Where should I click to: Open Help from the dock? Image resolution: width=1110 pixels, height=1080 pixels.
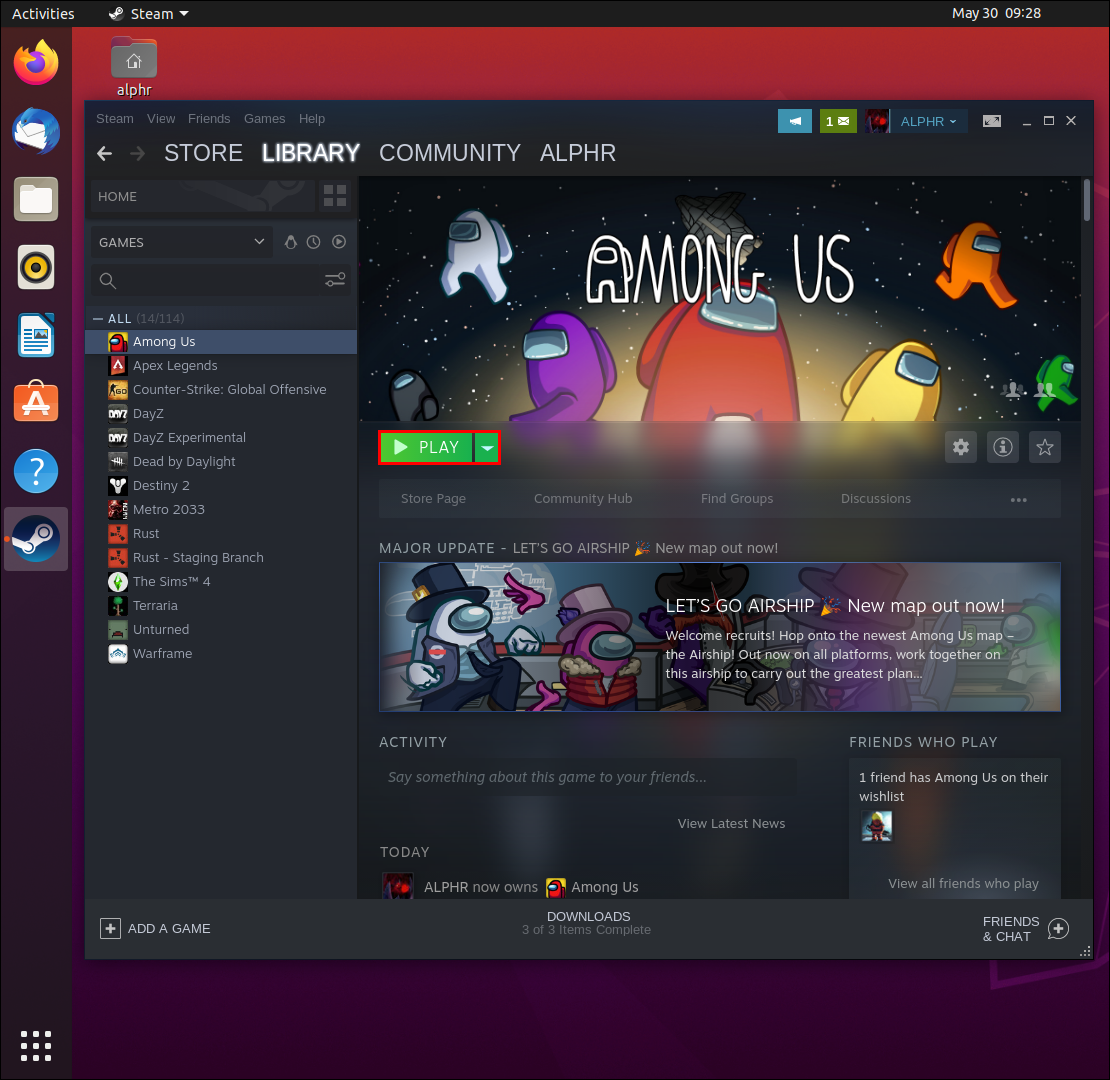coord(36,471)
